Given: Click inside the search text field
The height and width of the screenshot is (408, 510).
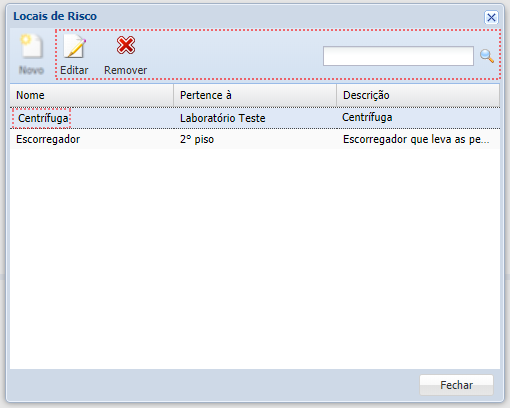Looking at the screenshot, I should point(398,56).
